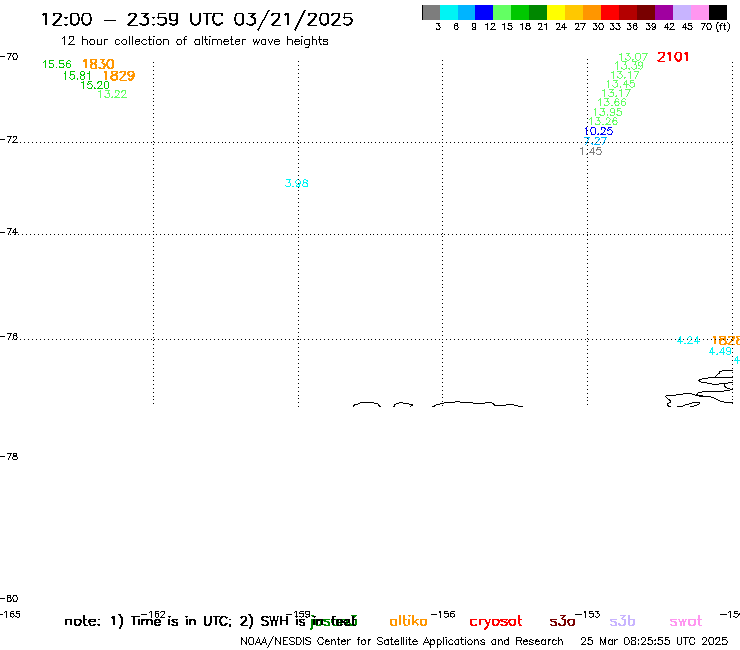Pick the pure blue swatch in the legend

[485, 12]
